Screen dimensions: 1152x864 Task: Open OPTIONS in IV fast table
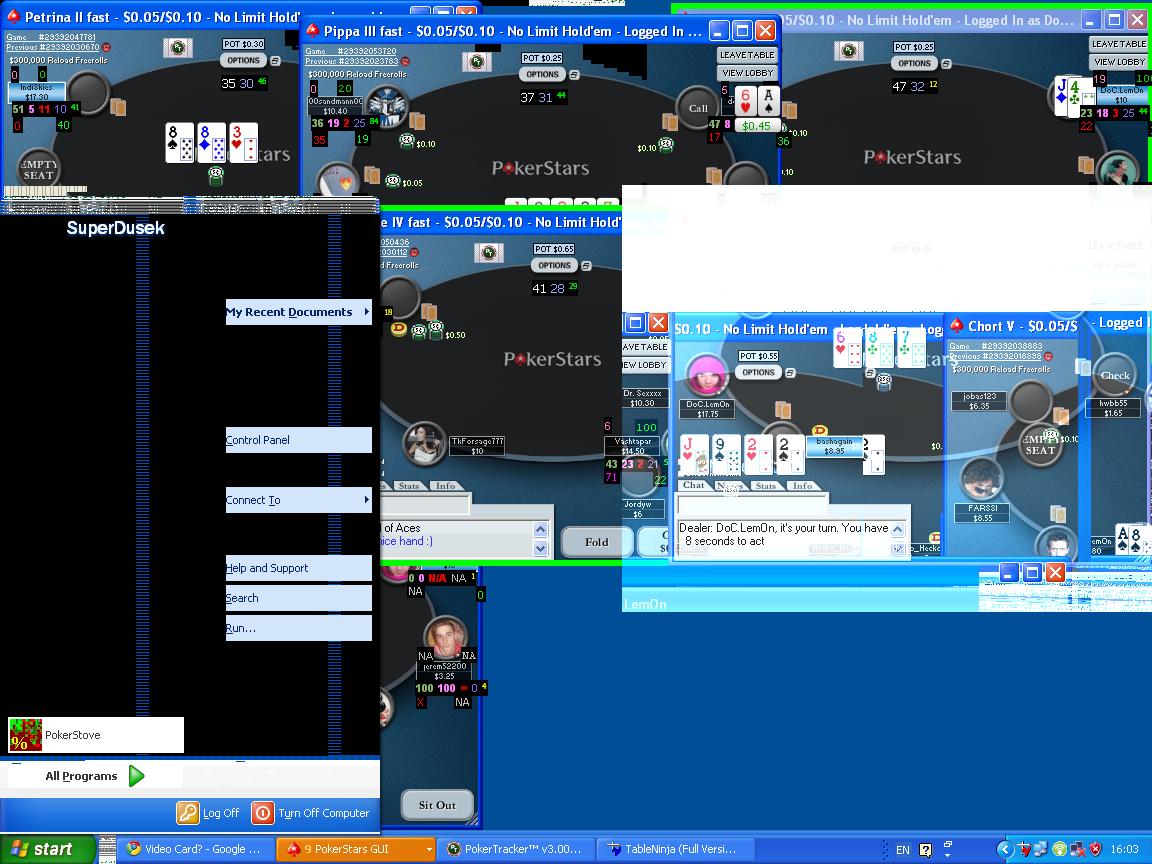554,265
